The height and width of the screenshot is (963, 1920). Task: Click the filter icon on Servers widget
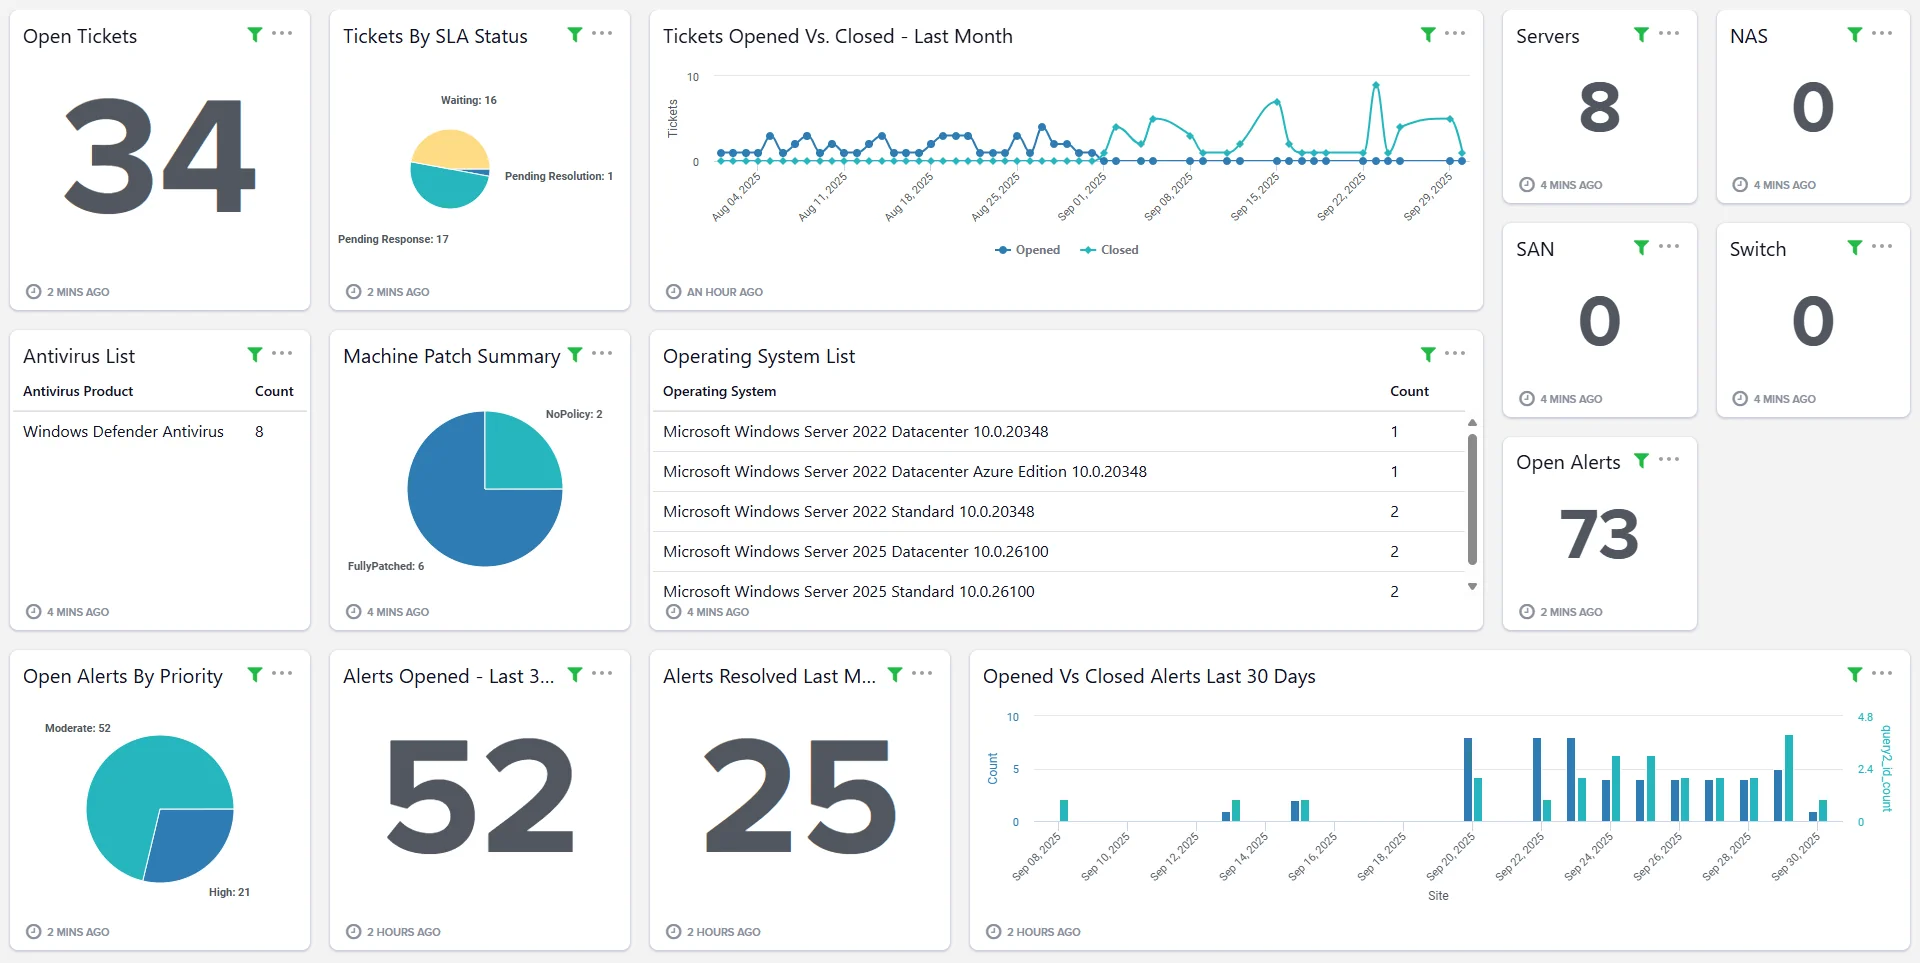point(1641,34)
